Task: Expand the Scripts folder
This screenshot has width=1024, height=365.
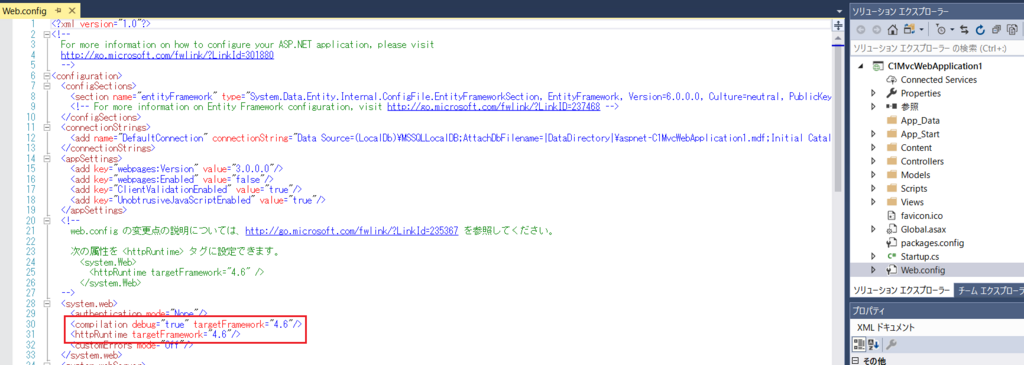Action: tap(873, 189)
